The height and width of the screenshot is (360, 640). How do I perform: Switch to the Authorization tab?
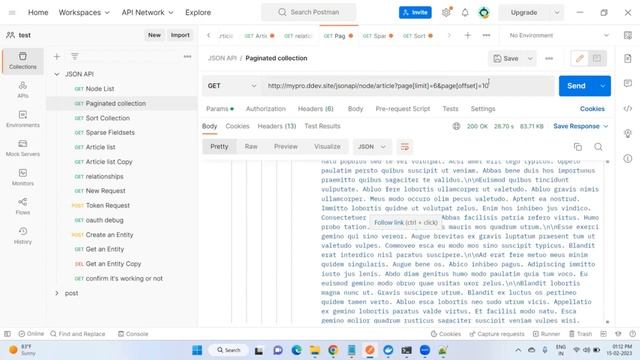click(x=266, y=109)
